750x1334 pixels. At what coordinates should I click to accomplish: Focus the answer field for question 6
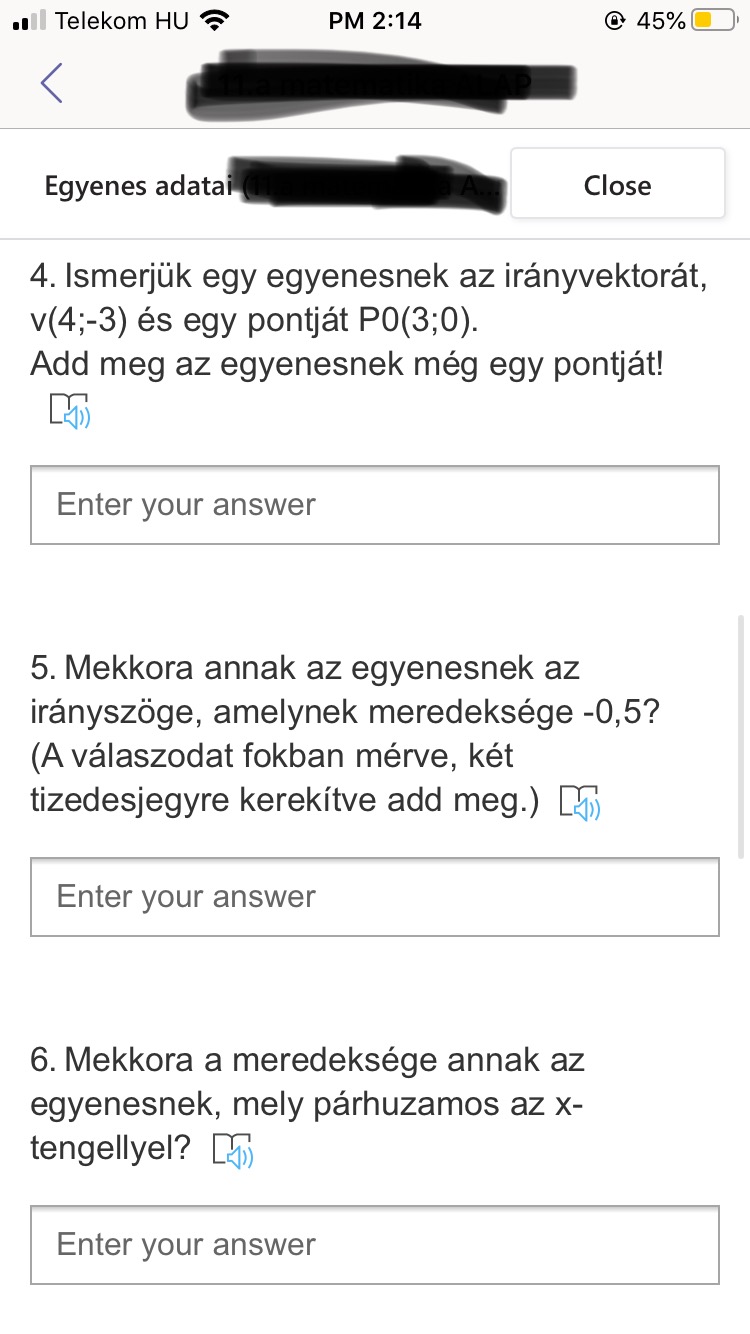click(375, 1245)
